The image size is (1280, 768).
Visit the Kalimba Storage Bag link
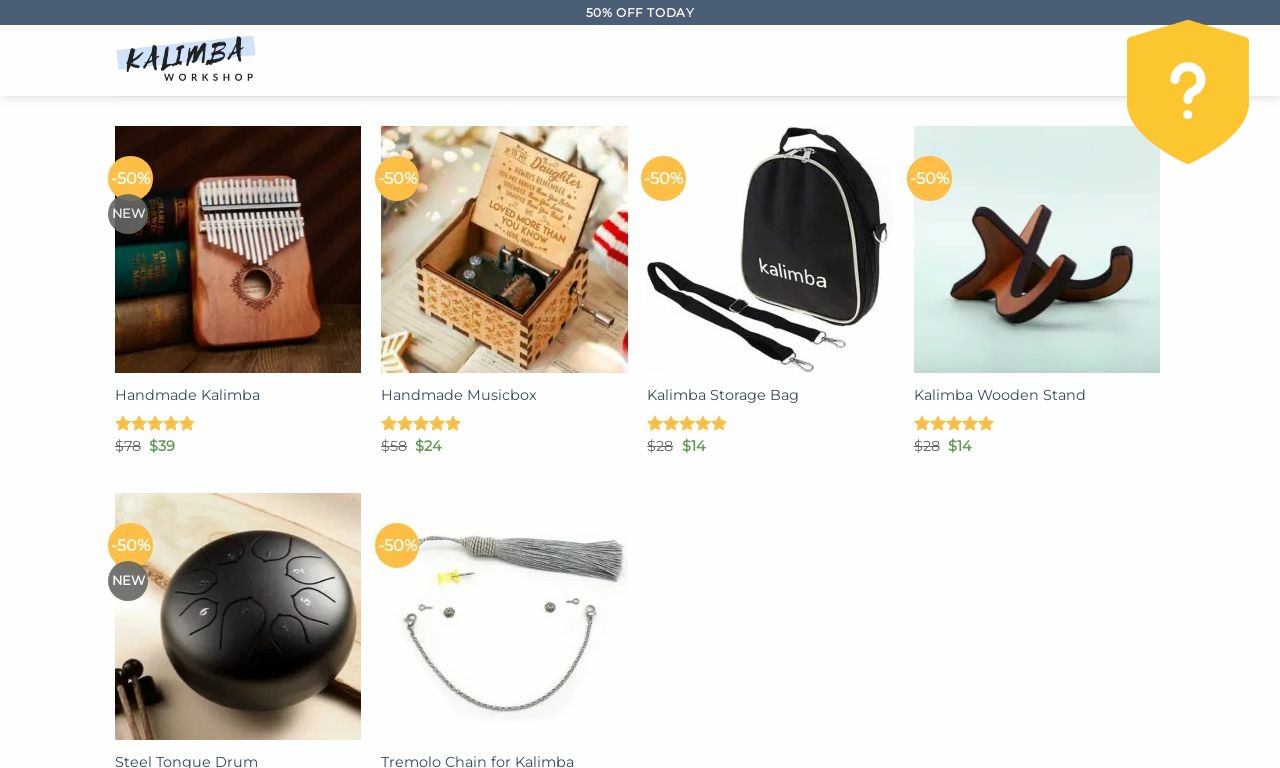point(723,395)
